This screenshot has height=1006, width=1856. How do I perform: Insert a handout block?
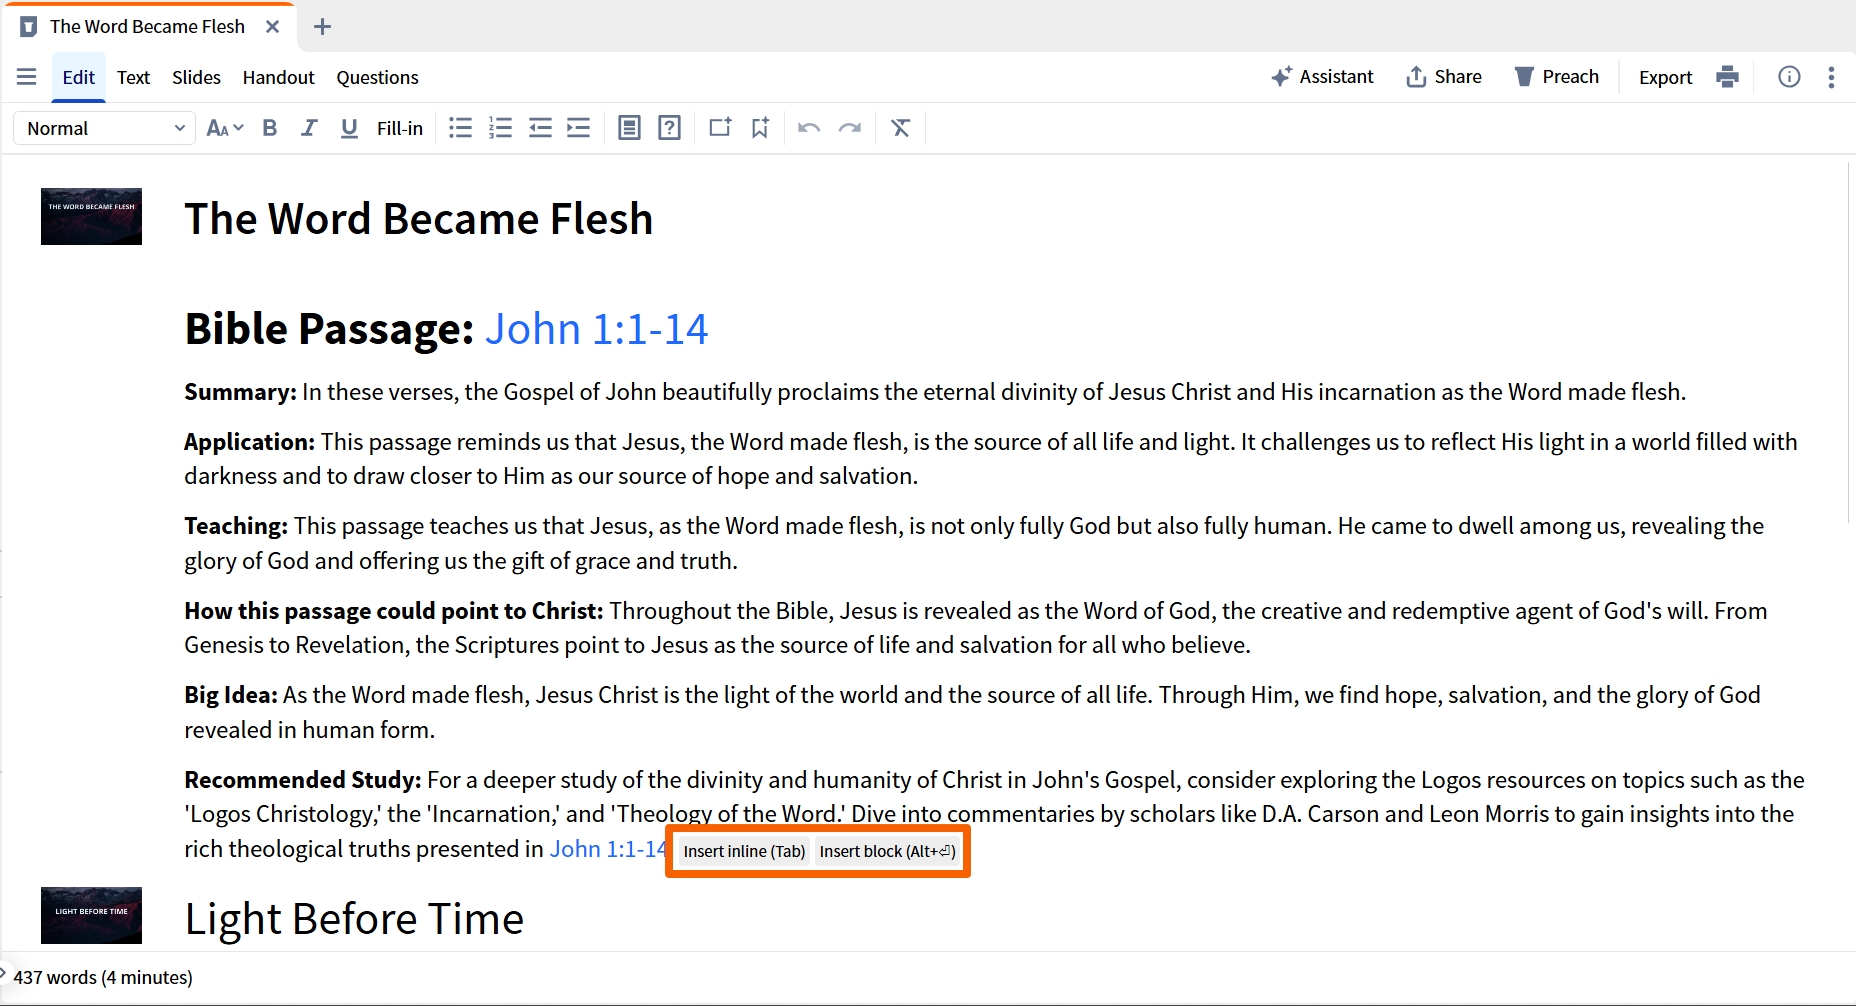[629, 128]
